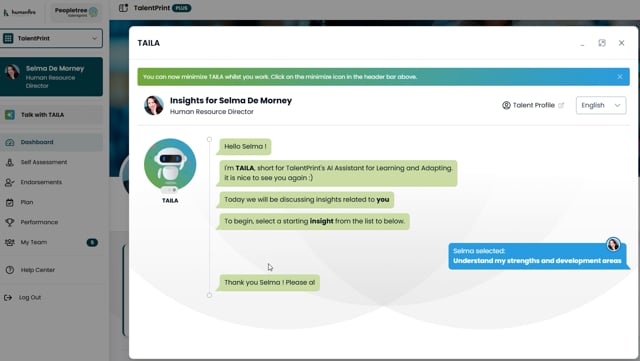Click the Talk with TAILA icon

pyautogui.click(x=10, y=115)
